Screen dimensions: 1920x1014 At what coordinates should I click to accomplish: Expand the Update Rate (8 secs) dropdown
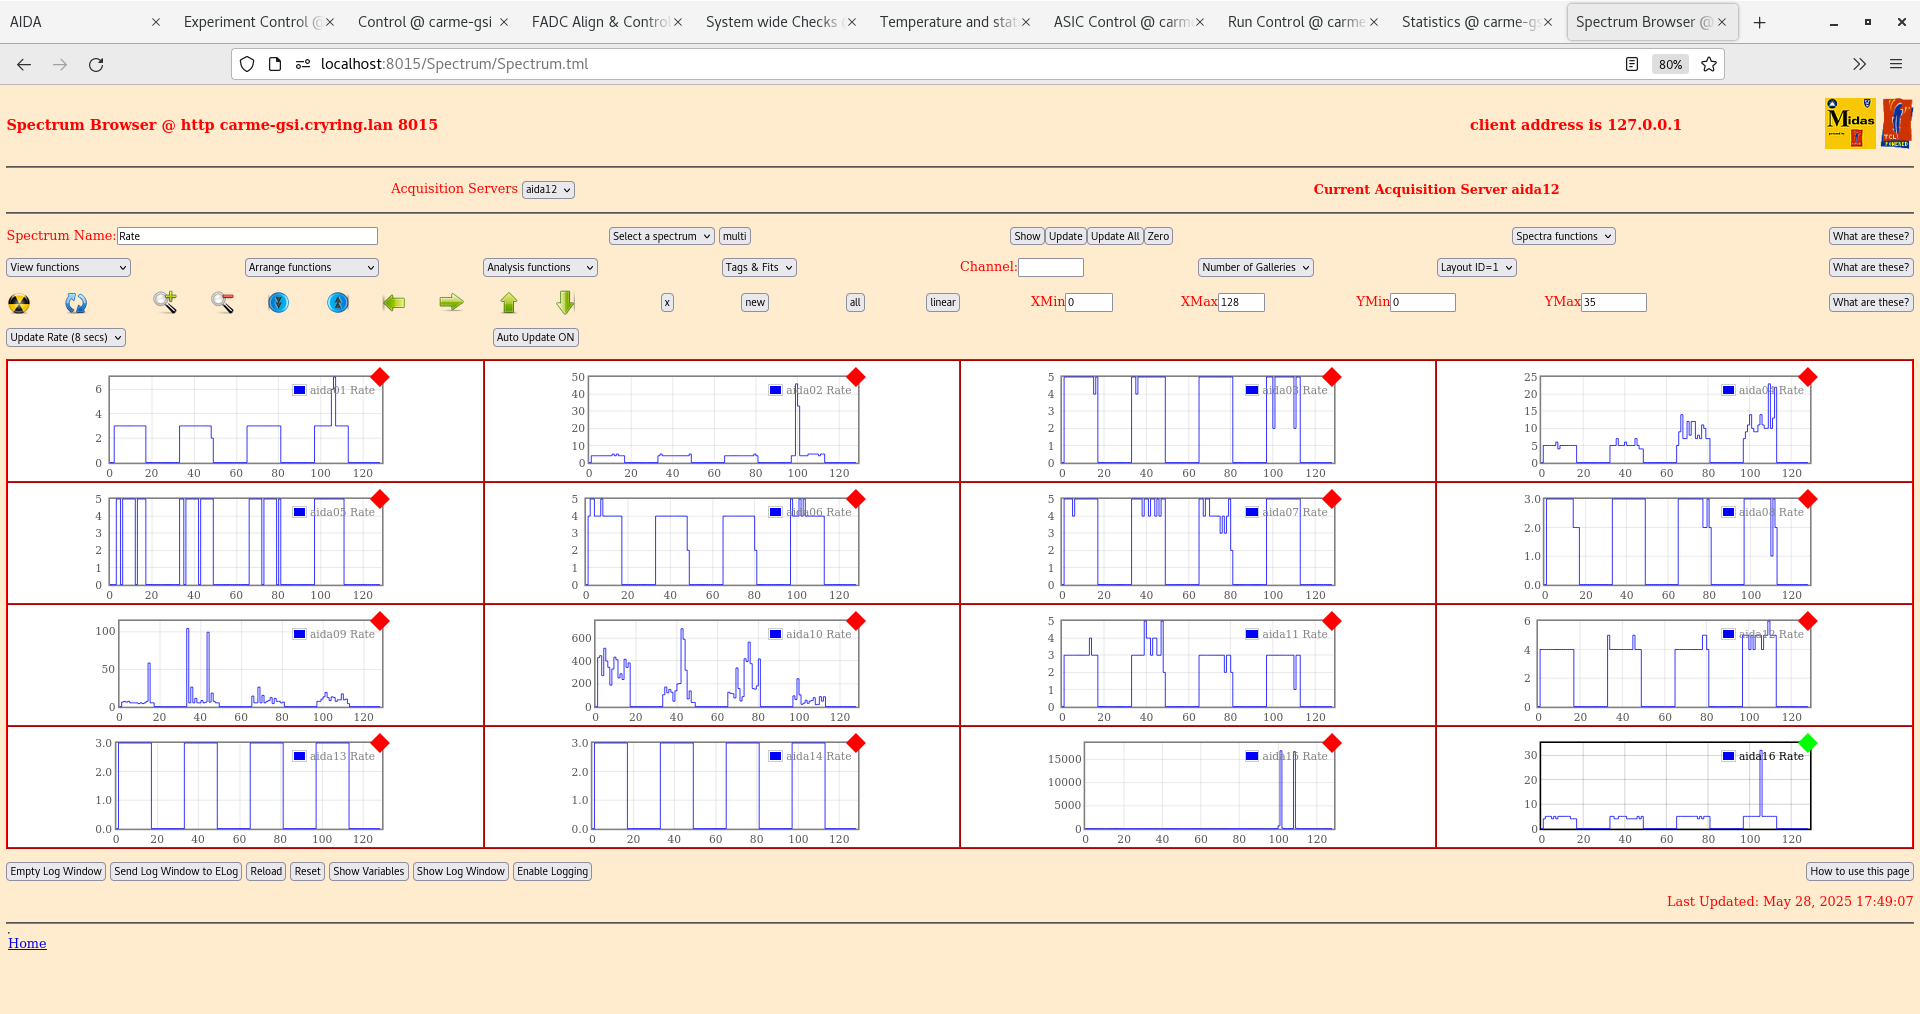66,338
